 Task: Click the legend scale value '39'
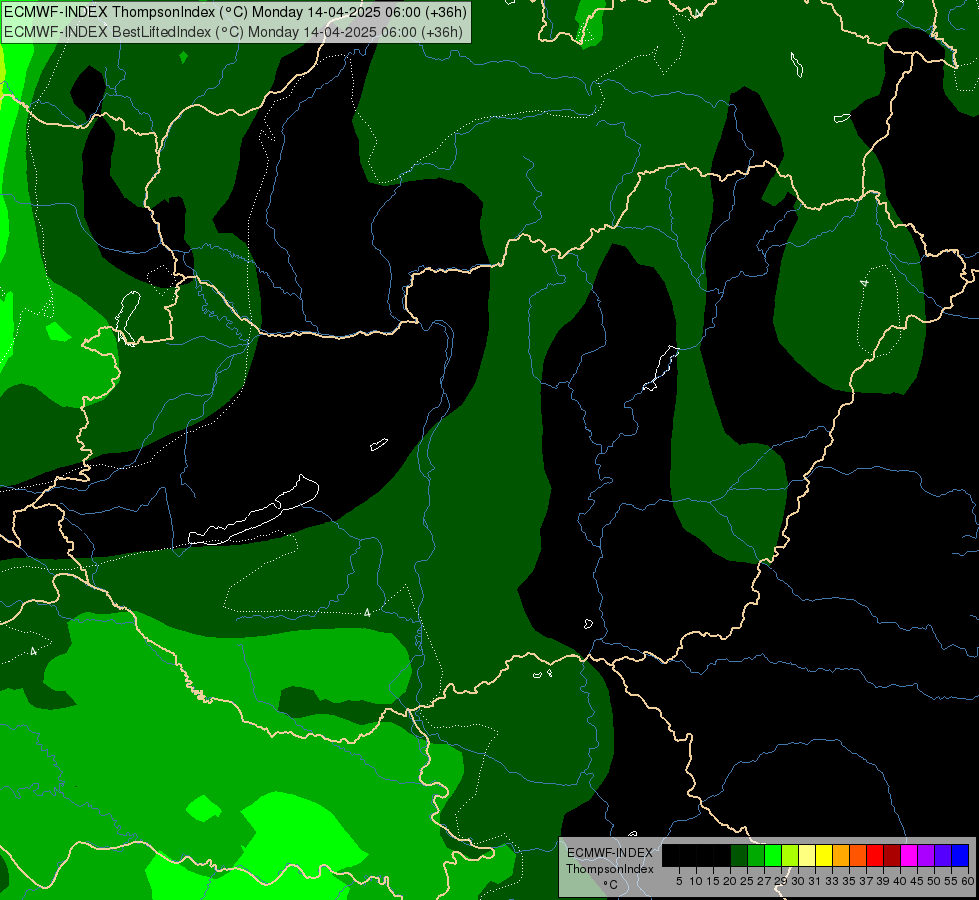[883, 881]
